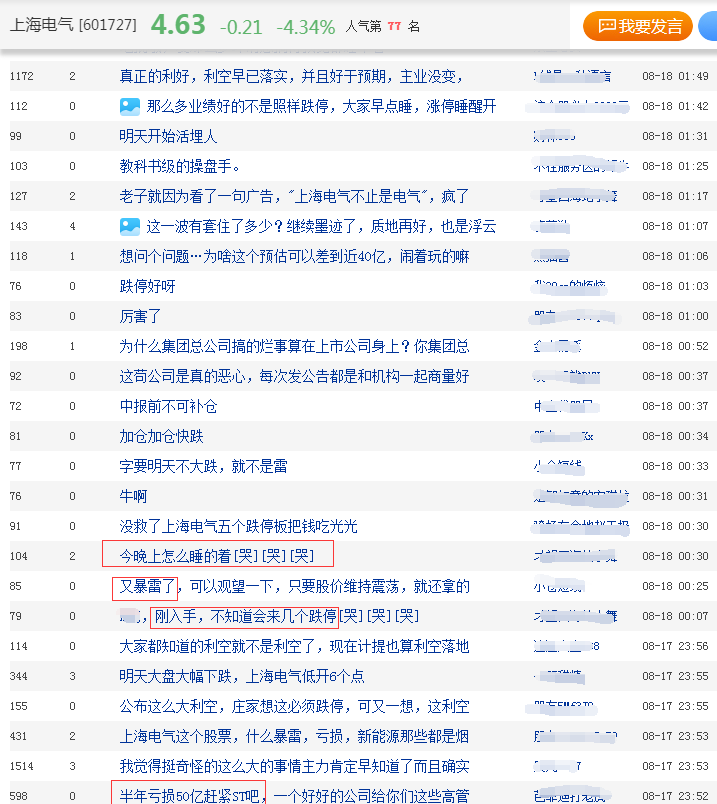Screen dimensions: 717x804
Task: Open post 又暴雷了，可以观望一下
Action: click(x=294, y=587)
